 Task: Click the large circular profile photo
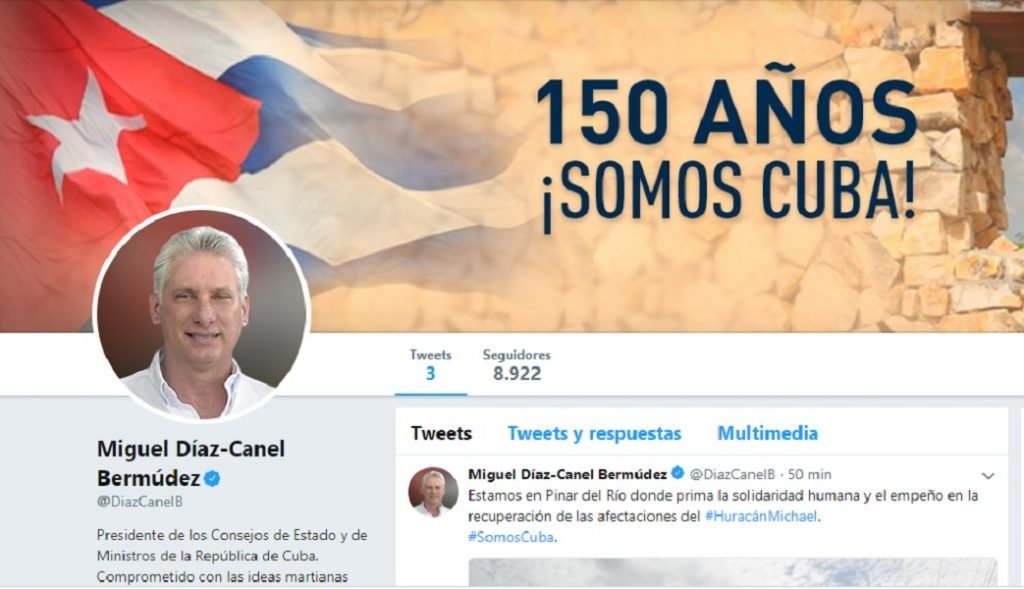coord(202,315)
